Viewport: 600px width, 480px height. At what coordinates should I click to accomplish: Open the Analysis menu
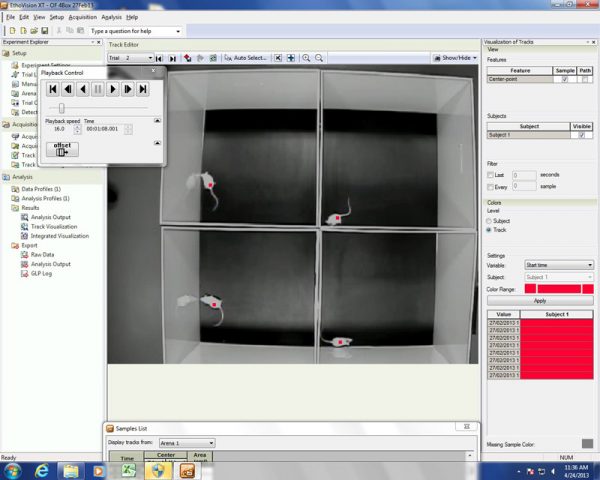coord(111,17)
